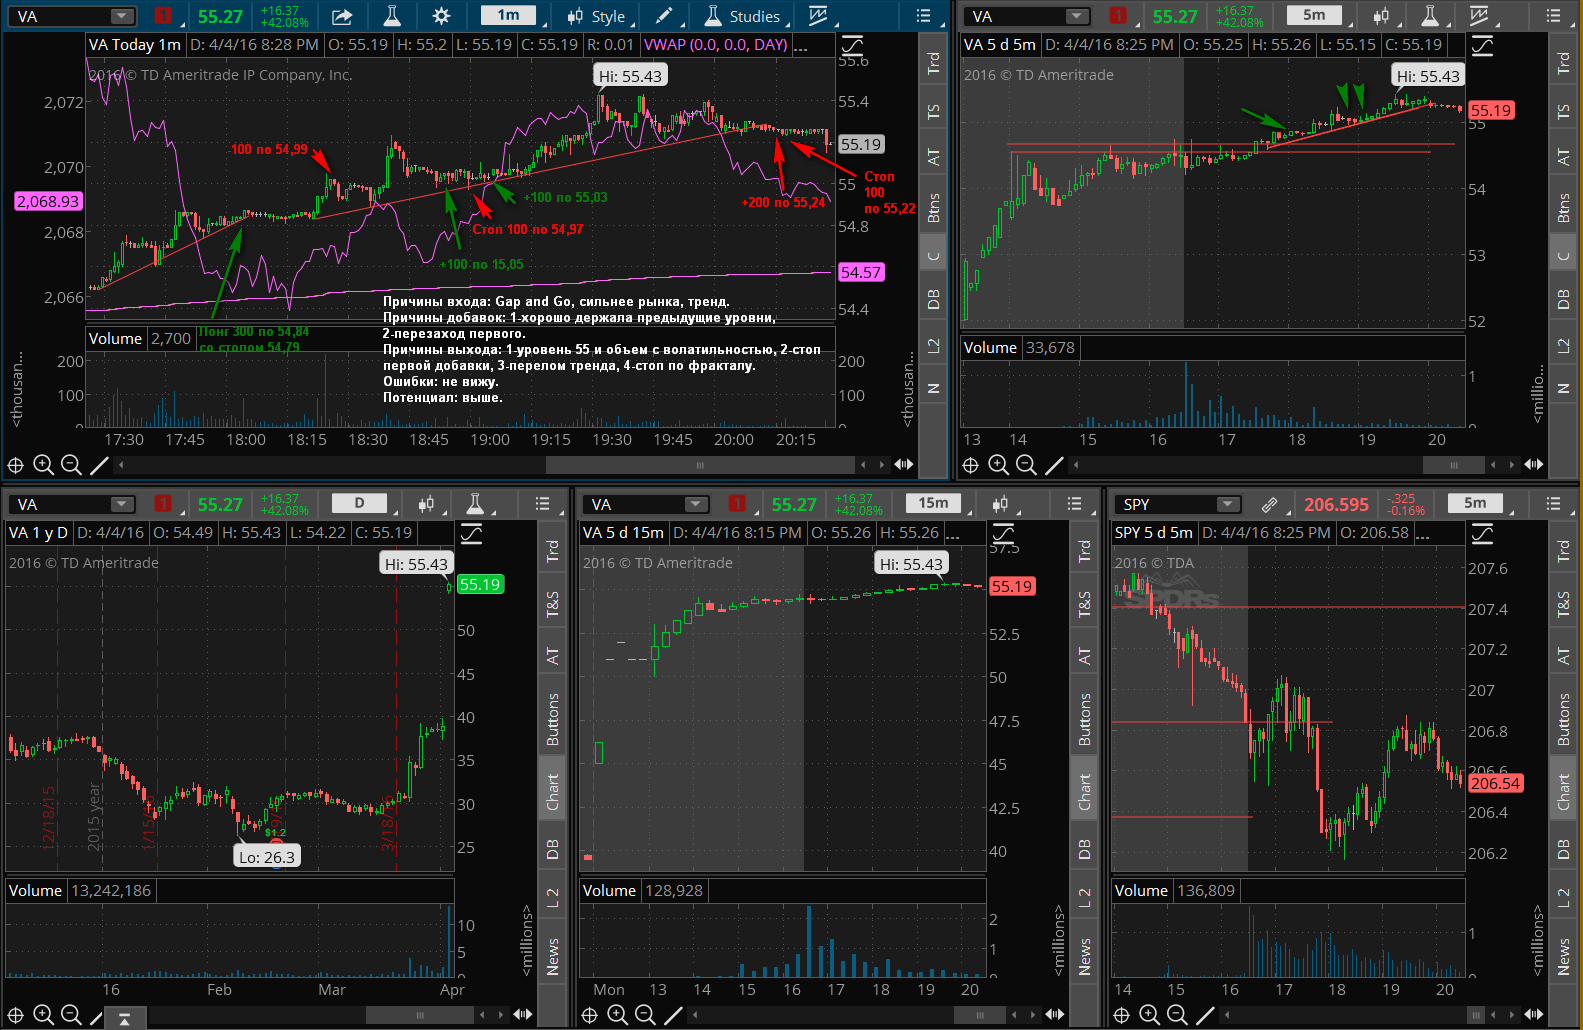Open the list menu icon of the SPY panel
The width and height of the screenshot is (1583, 1030).
(x=1552, y=504)
